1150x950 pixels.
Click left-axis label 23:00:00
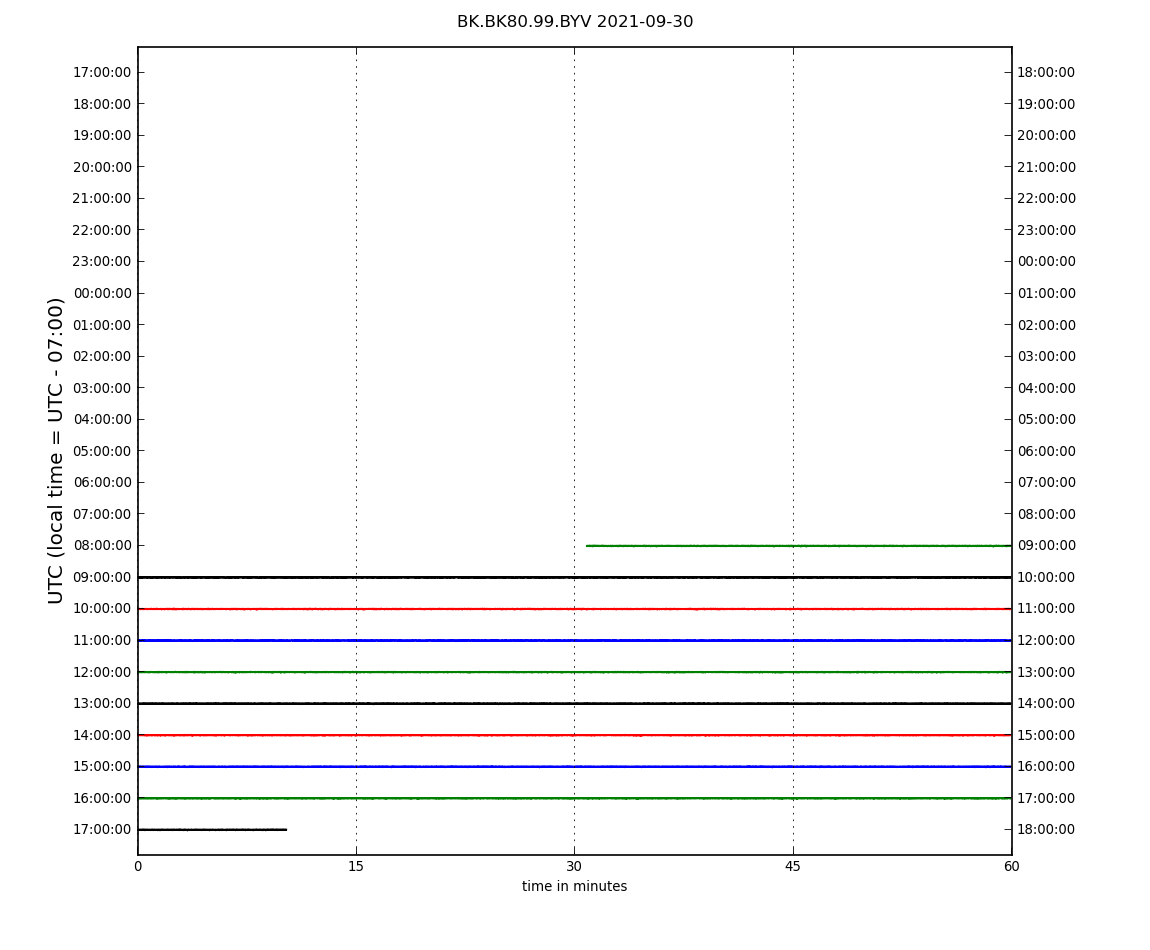[x=102, y=262]
